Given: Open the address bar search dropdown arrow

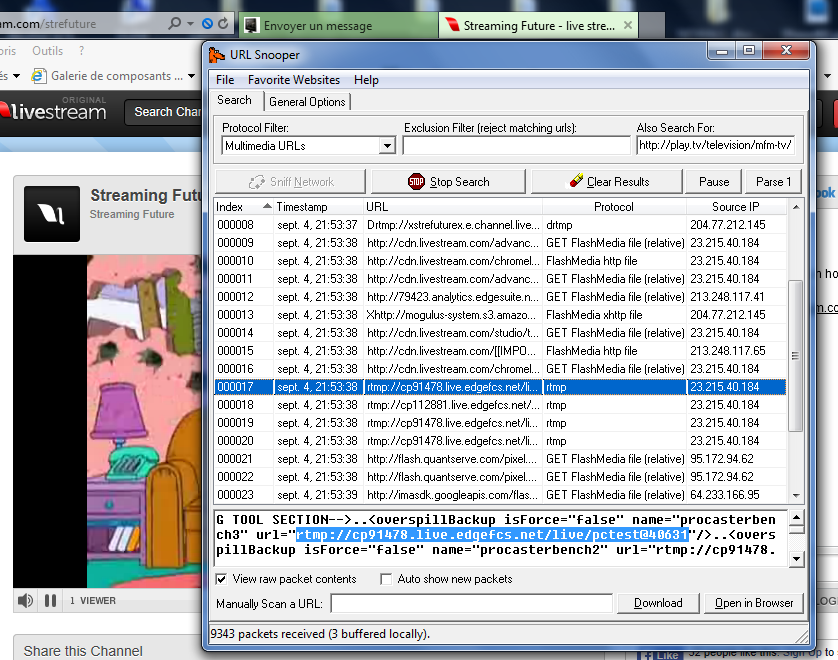Looking at the screenshot, I should click(190, 24).
